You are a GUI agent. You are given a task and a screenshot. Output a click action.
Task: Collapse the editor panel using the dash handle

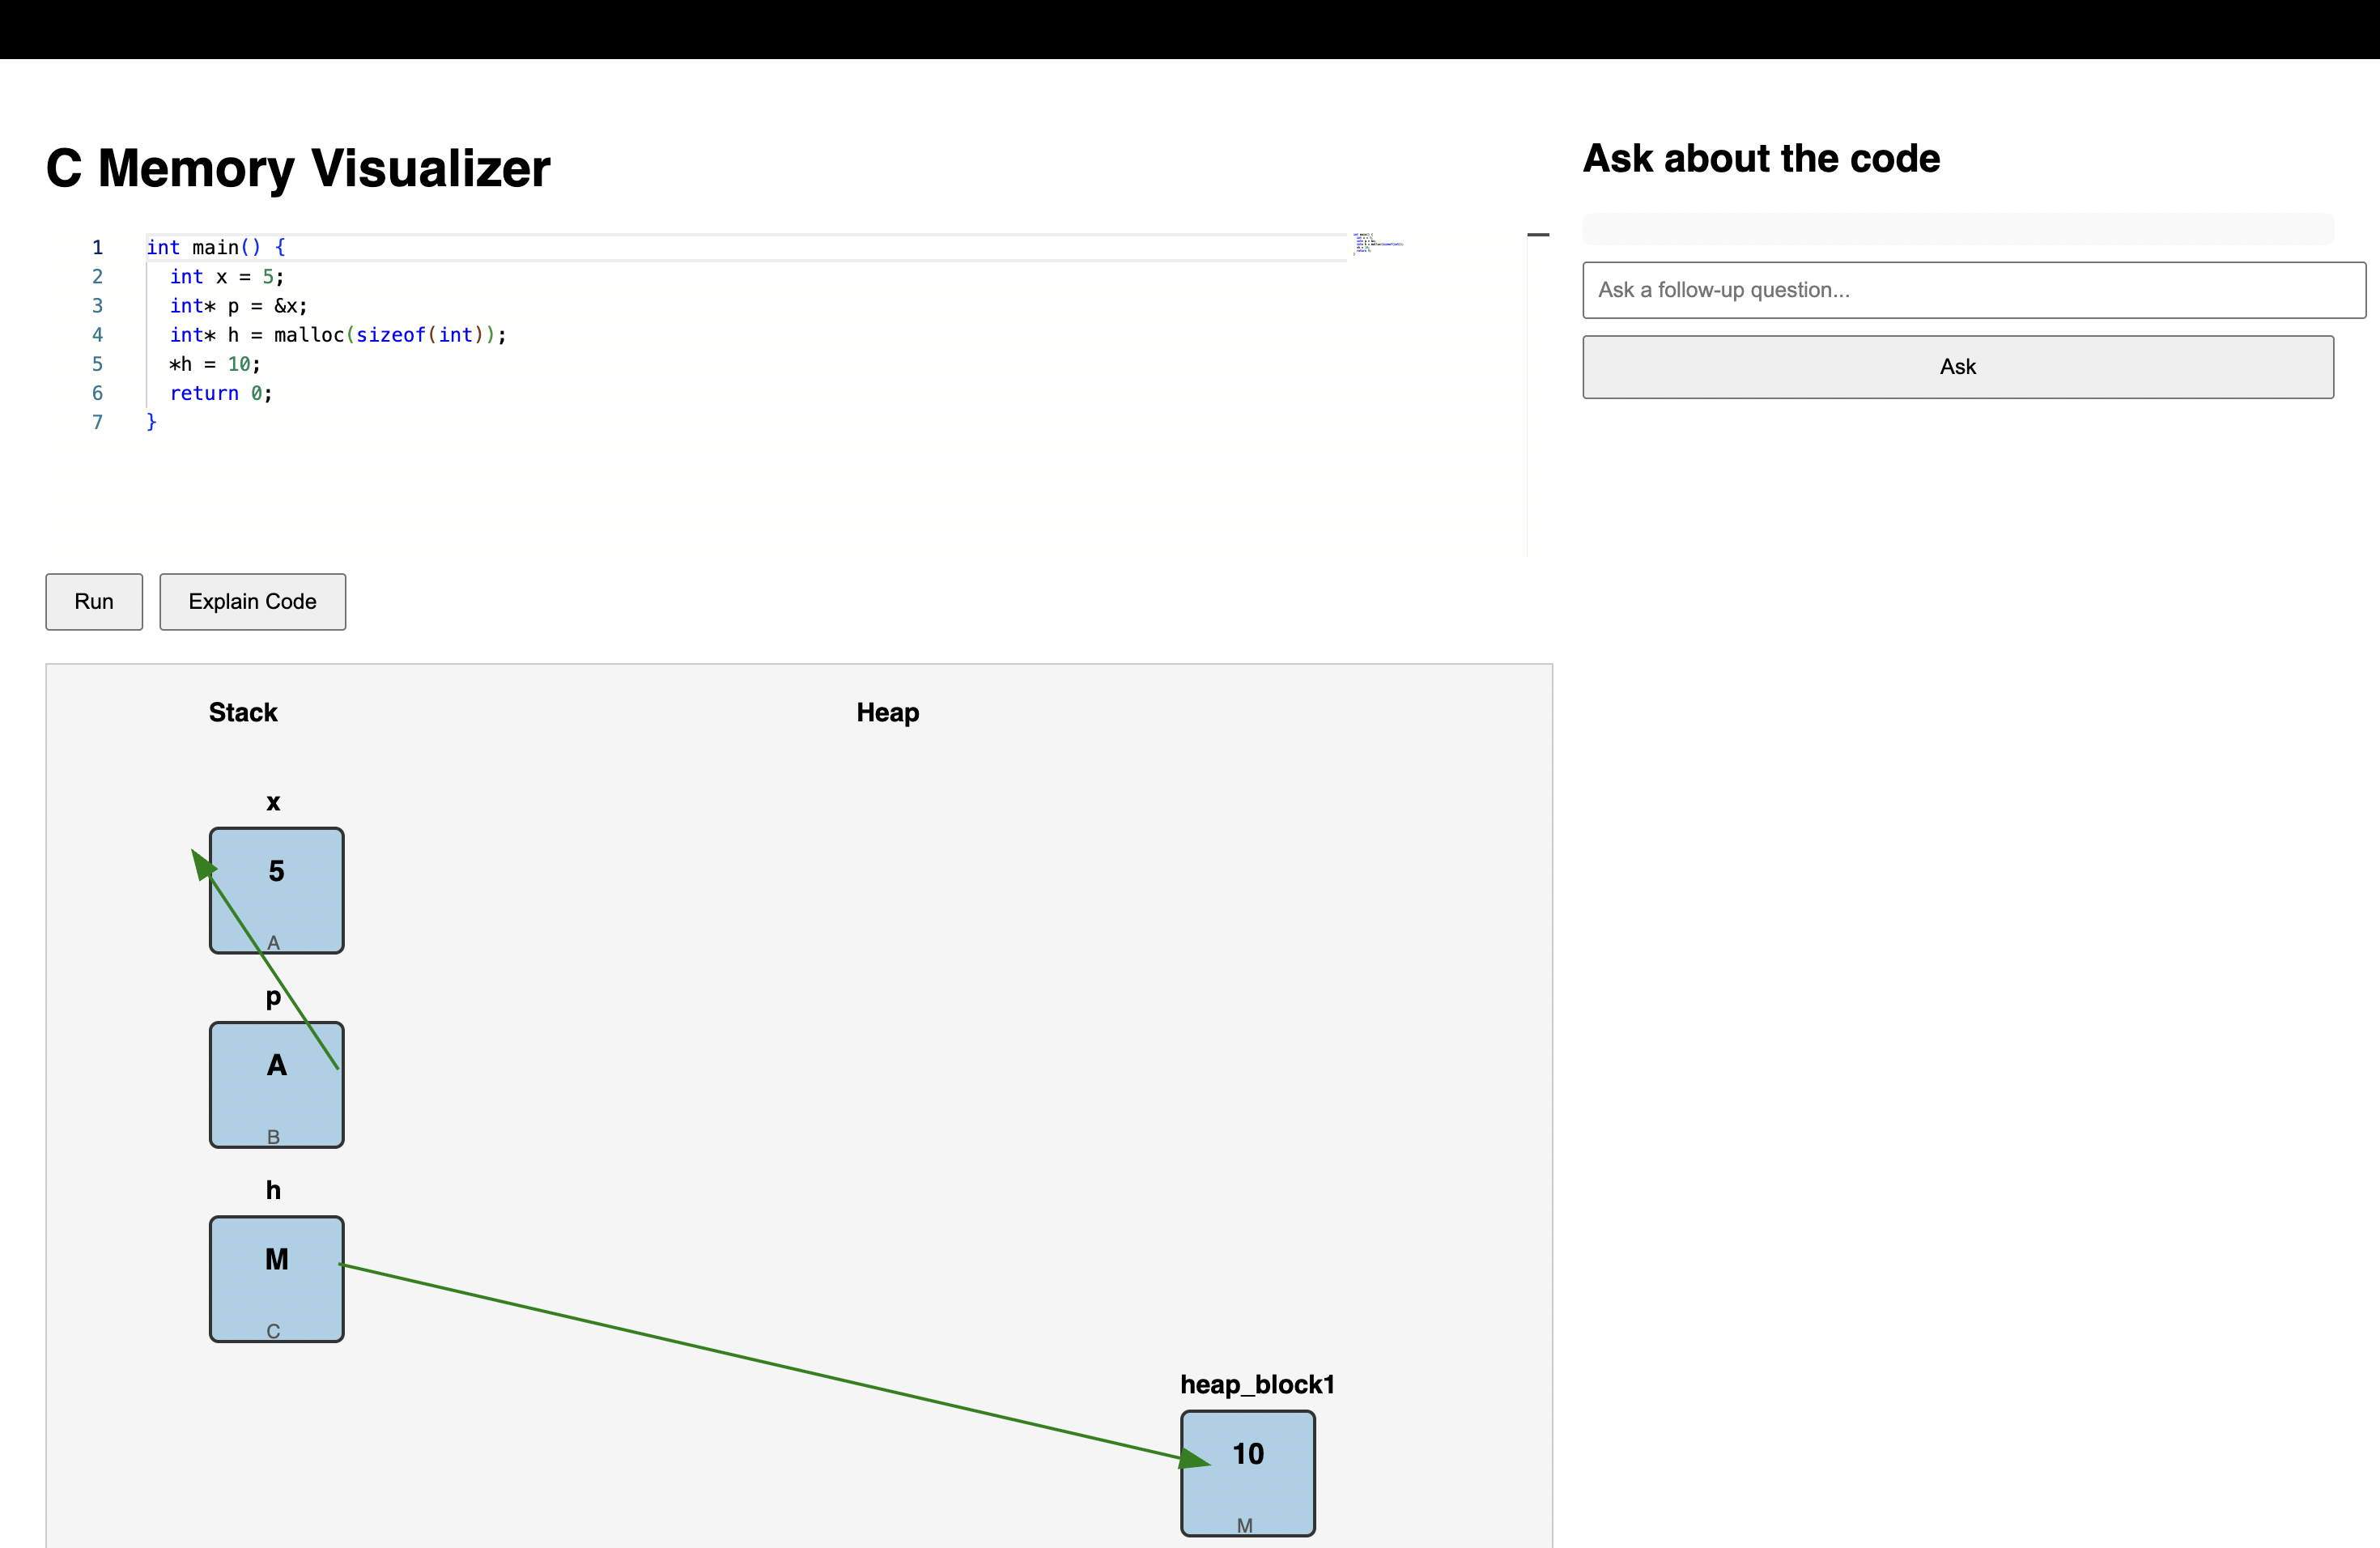tap(1538, 233)
